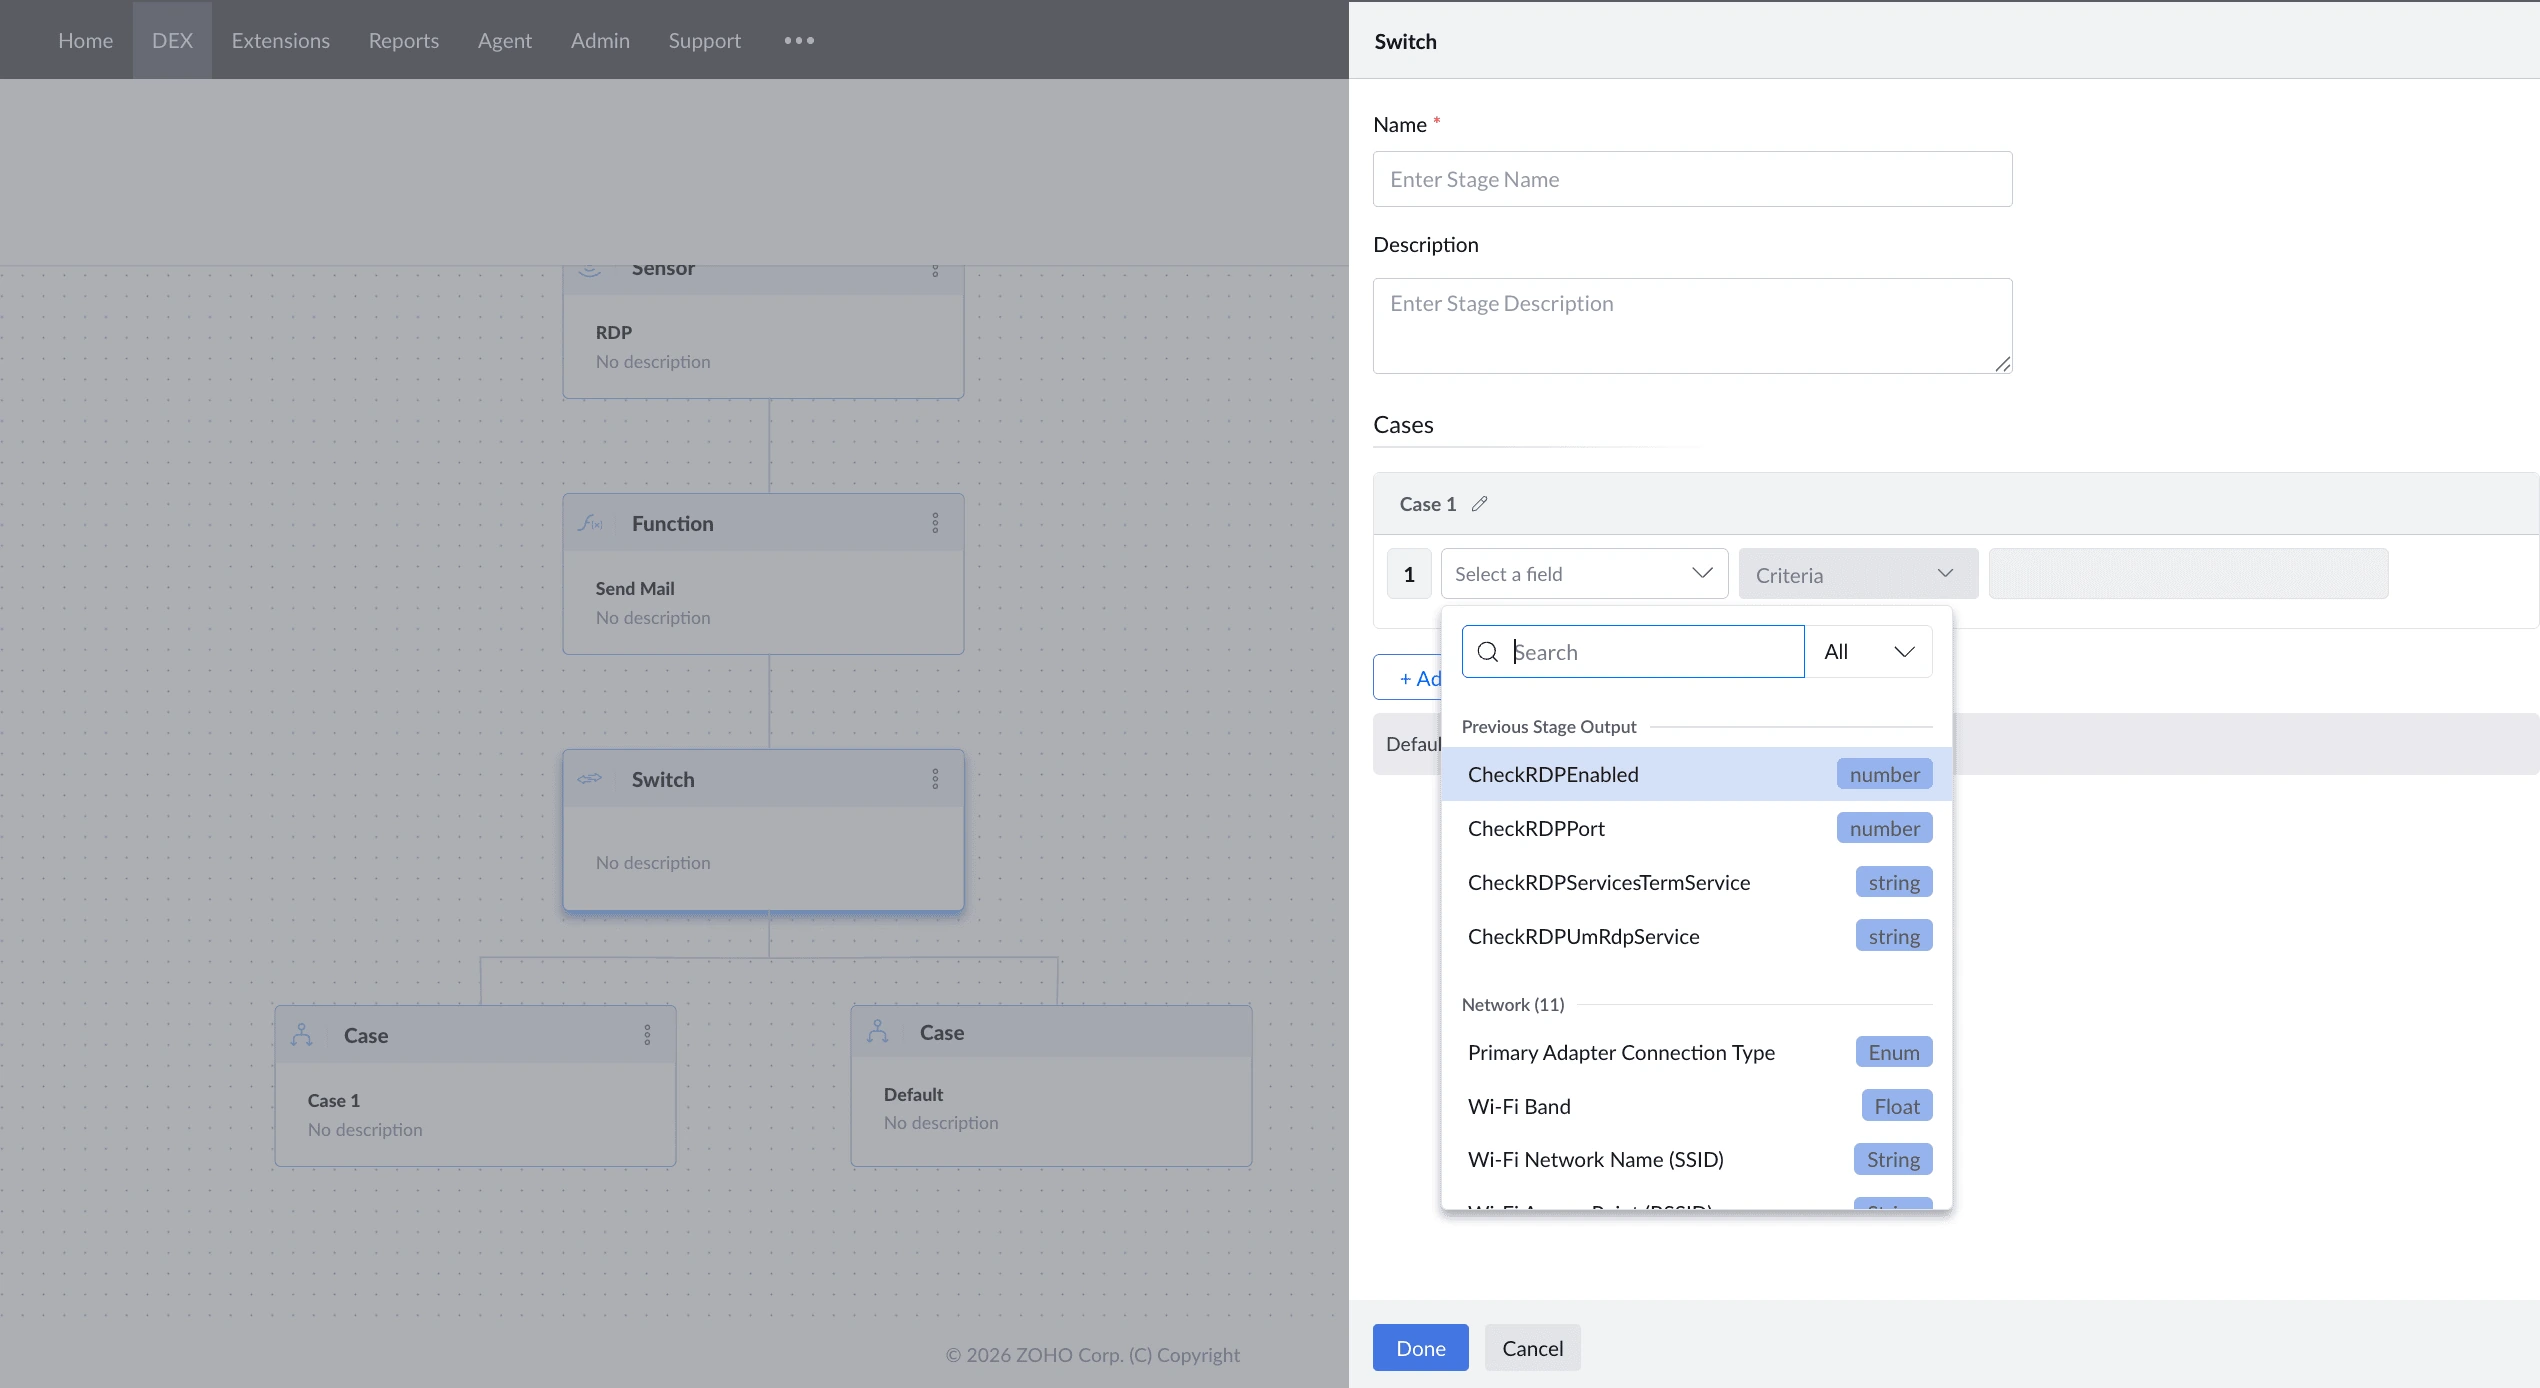Pick the Wi-Fi Network Name (SSID) field

[x=1696, y=1159]
